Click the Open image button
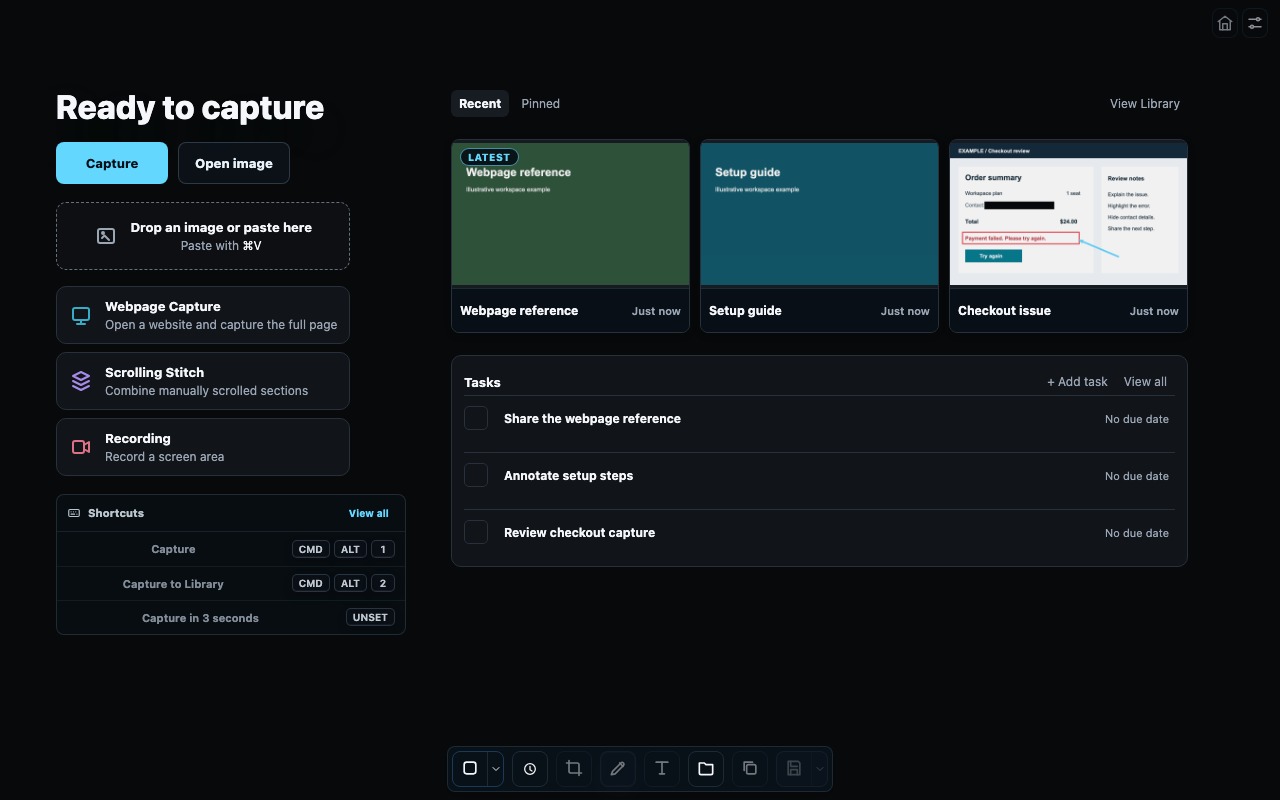This screenshot has height=800, width=1280. (x=234, y=163)
